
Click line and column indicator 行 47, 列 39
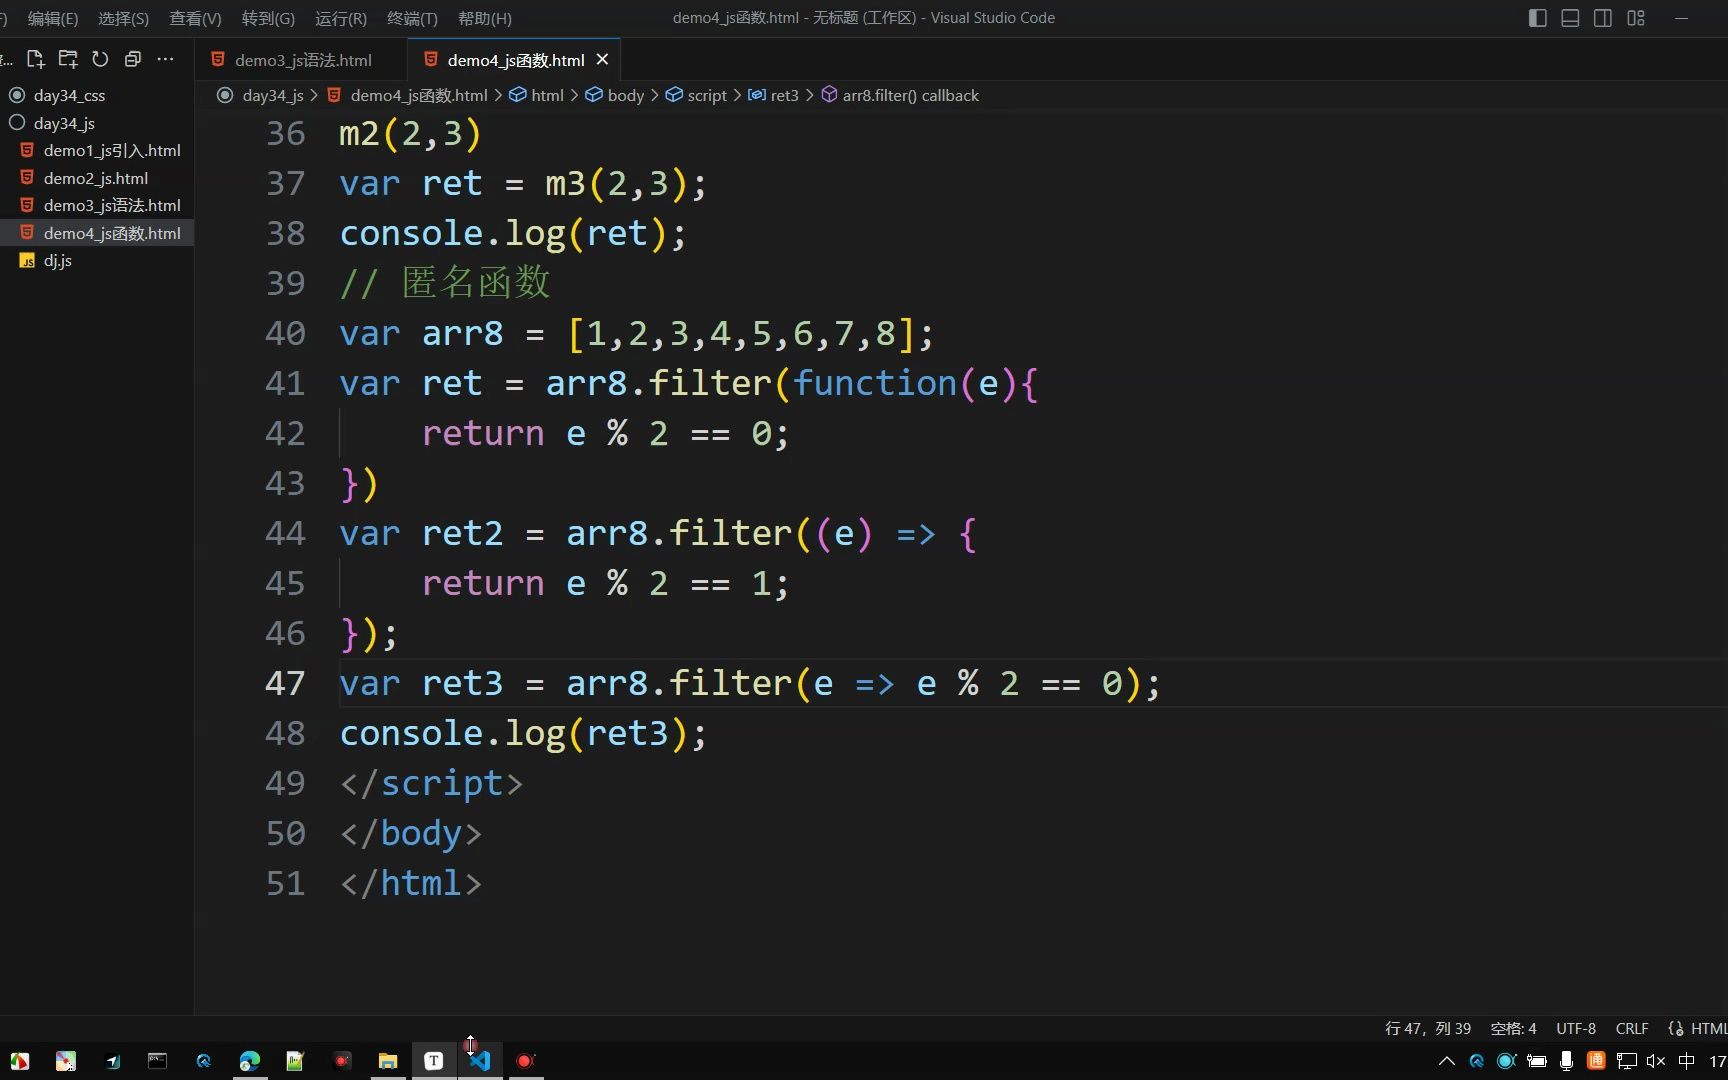pos(1427,1028)
